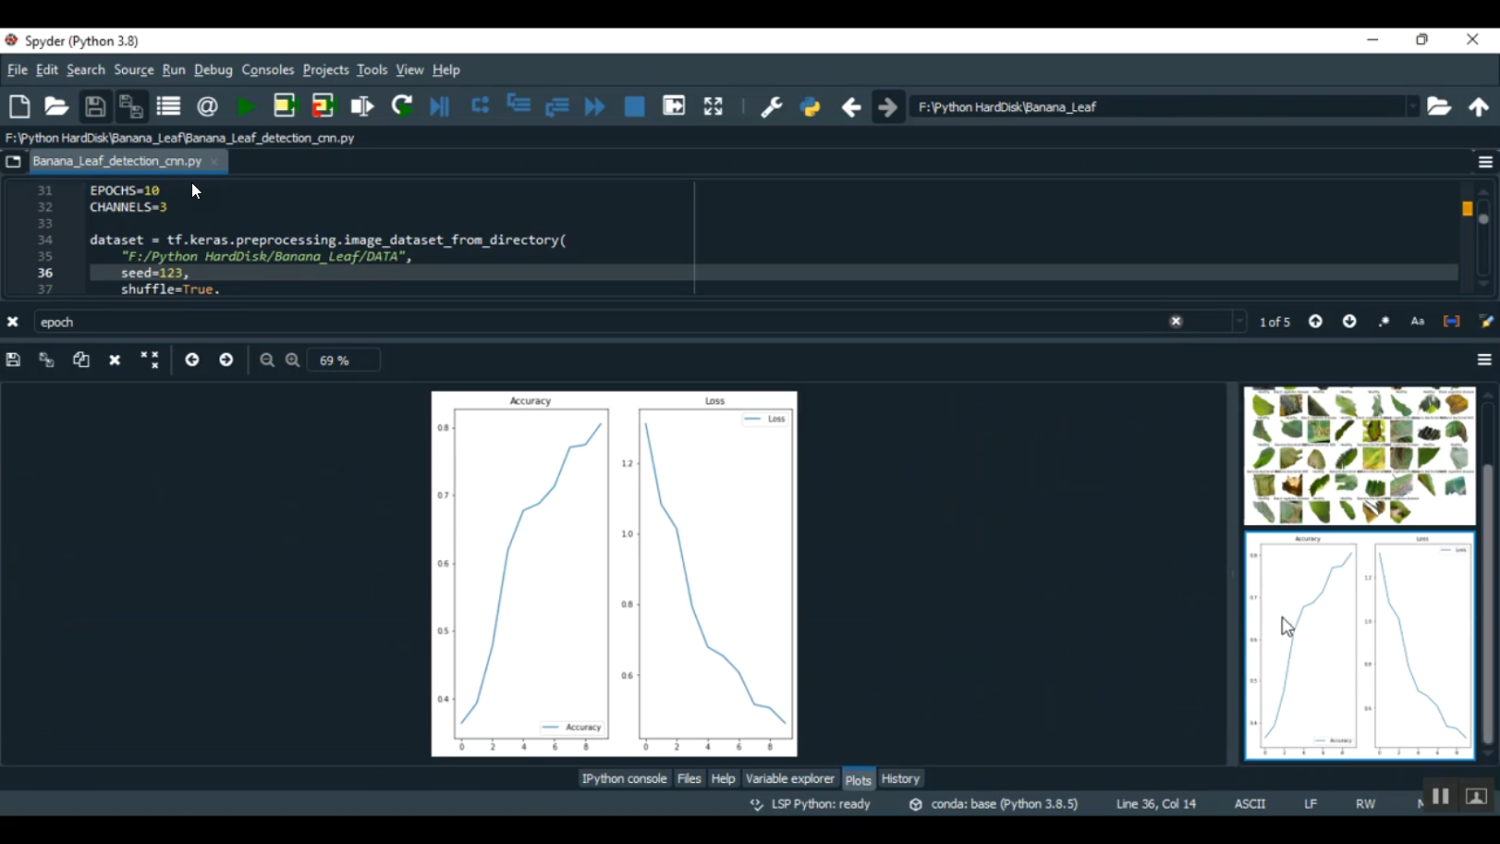Toggle regular expression search option
This screenshot has width=1500, height=844.
(1384, 322)
